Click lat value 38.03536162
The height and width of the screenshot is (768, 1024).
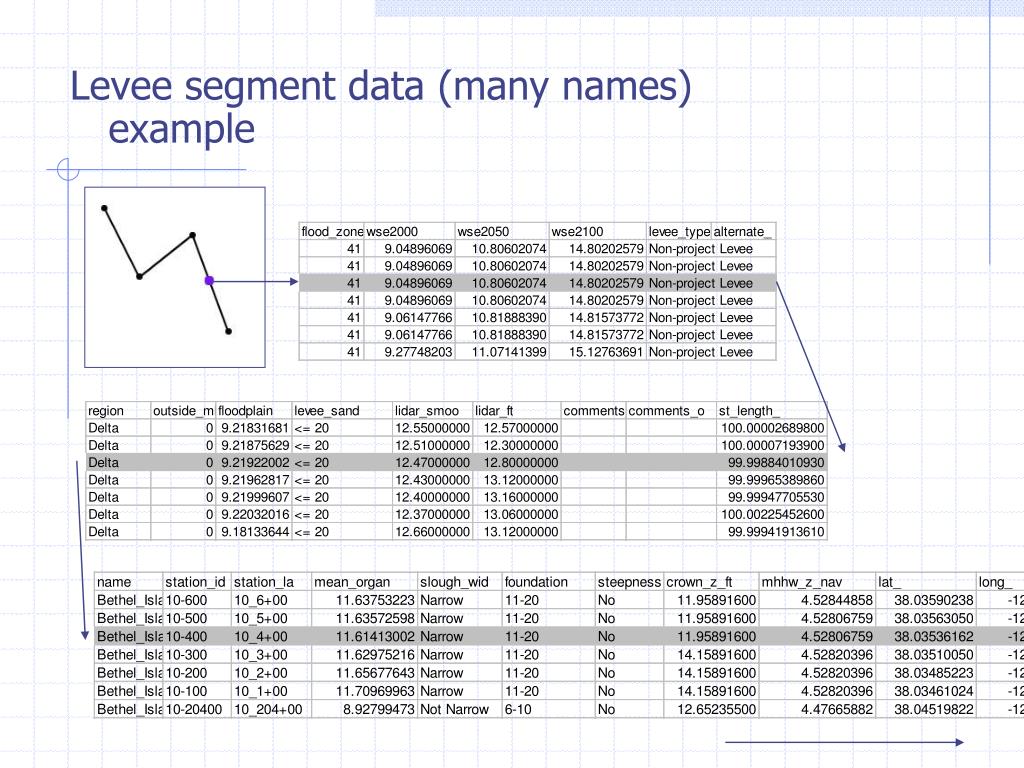[x=934, y=637]
